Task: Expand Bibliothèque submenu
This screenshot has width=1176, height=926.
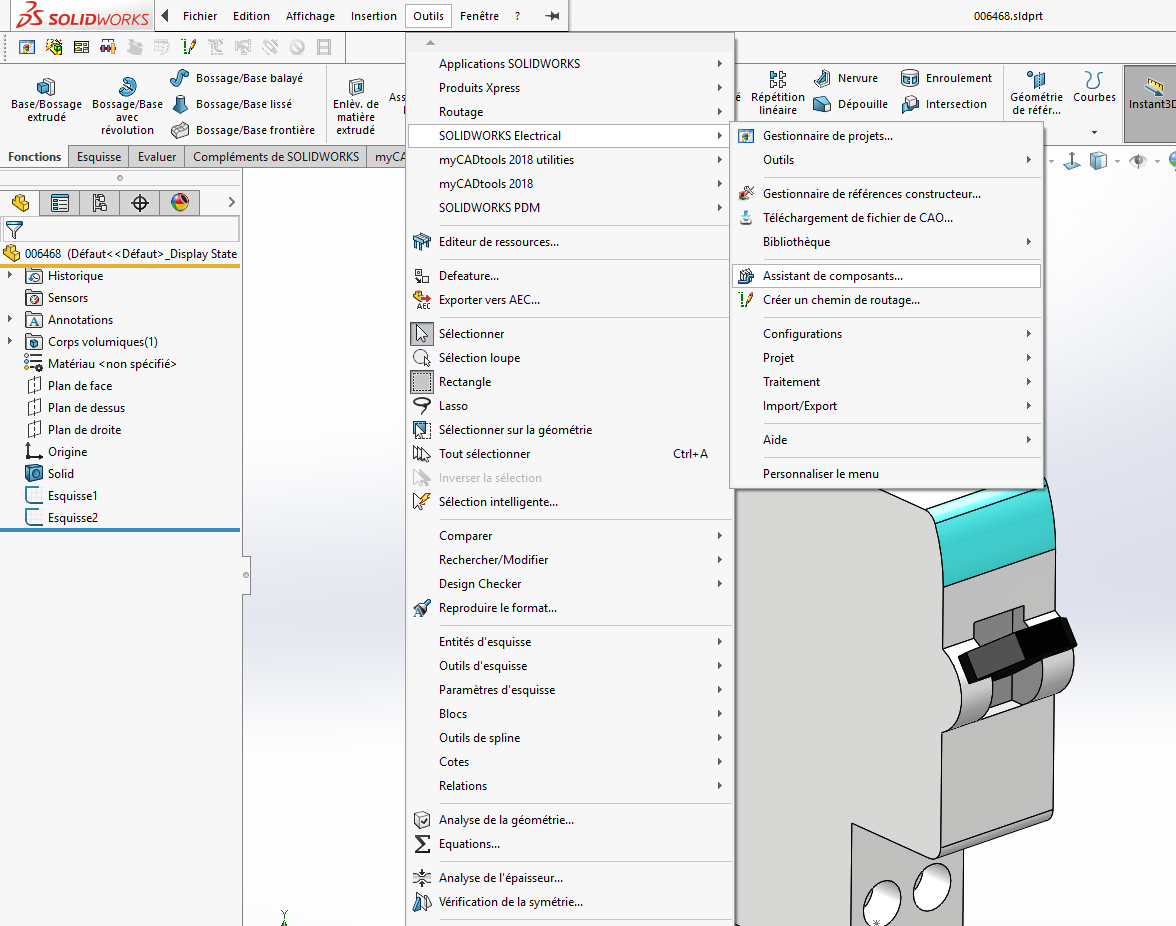Action: [886, 242]
